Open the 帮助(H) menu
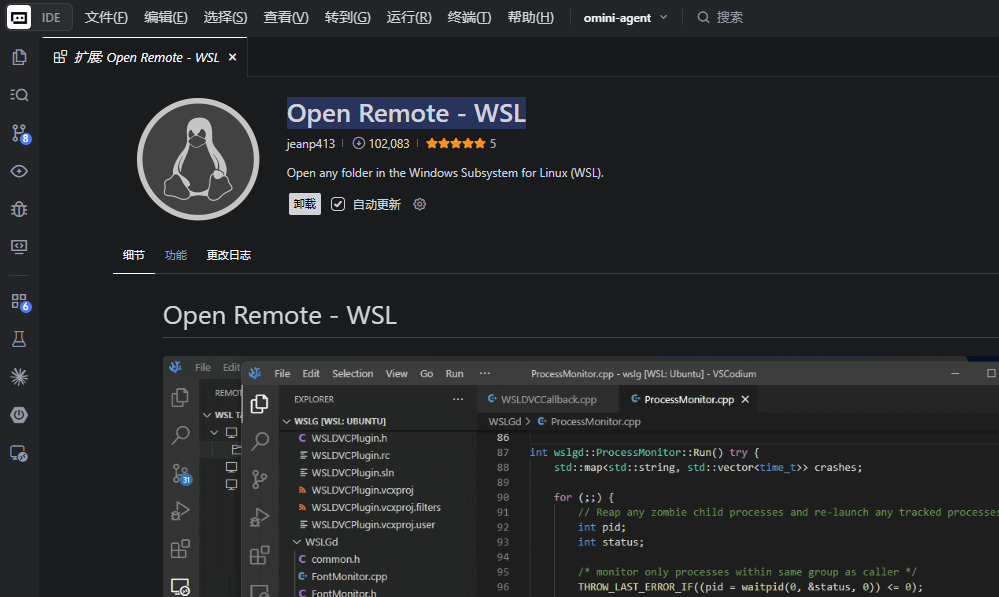 531,17
